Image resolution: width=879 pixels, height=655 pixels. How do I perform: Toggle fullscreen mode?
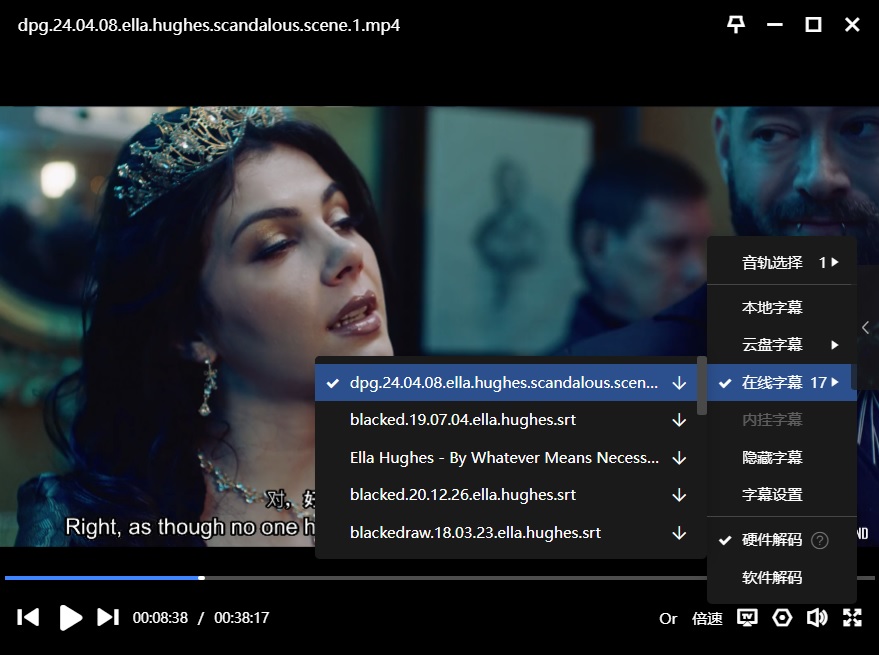852,618
